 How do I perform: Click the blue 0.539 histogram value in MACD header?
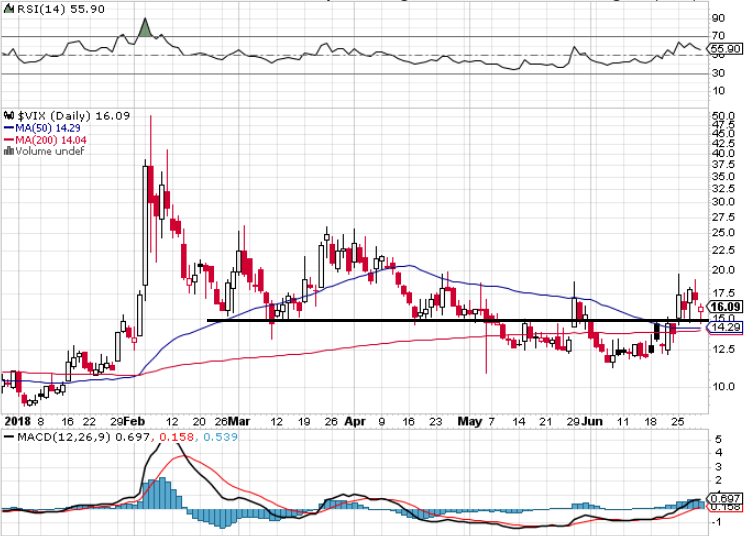220,437
